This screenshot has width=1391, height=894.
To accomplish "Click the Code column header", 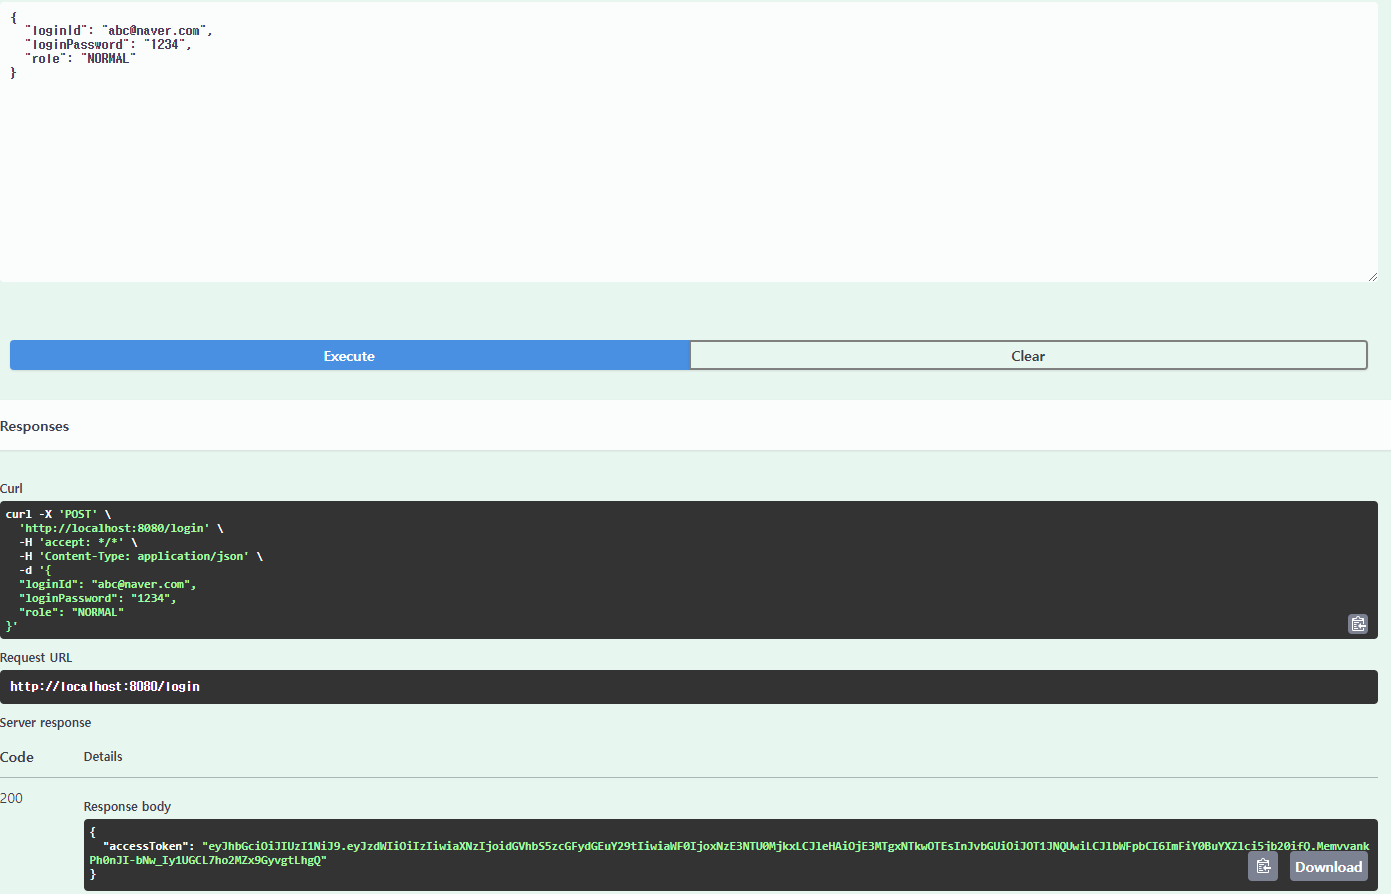I will [17, 757].
